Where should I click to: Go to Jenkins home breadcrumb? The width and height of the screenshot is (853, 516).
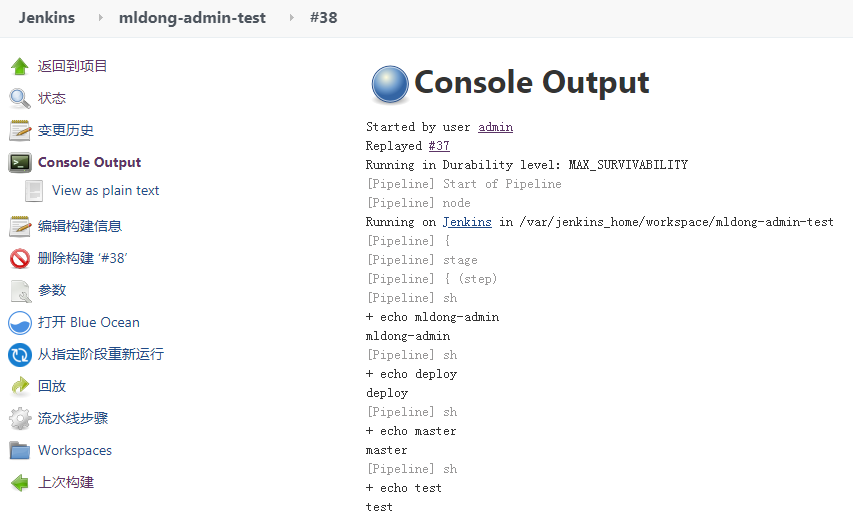[x=46, y=18]
